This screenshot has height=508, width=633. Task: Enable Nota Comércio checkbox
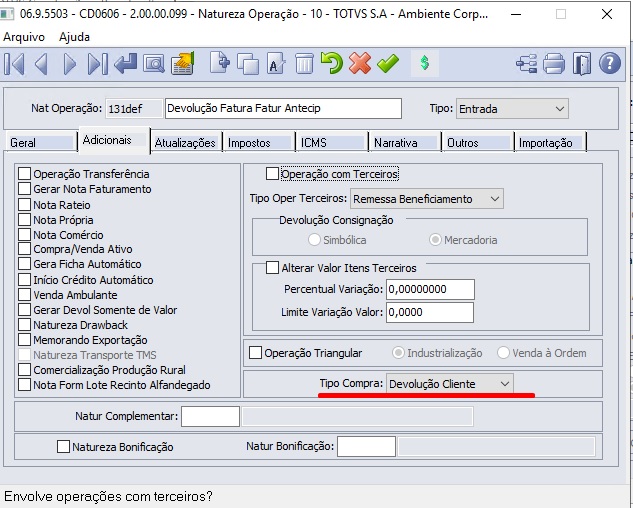pyautogui.click(x=25, y=235)
